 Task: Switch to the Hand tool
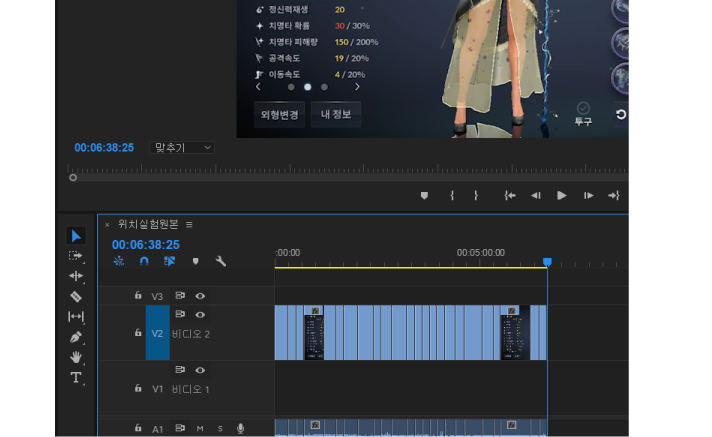click(x=76, y=357)
